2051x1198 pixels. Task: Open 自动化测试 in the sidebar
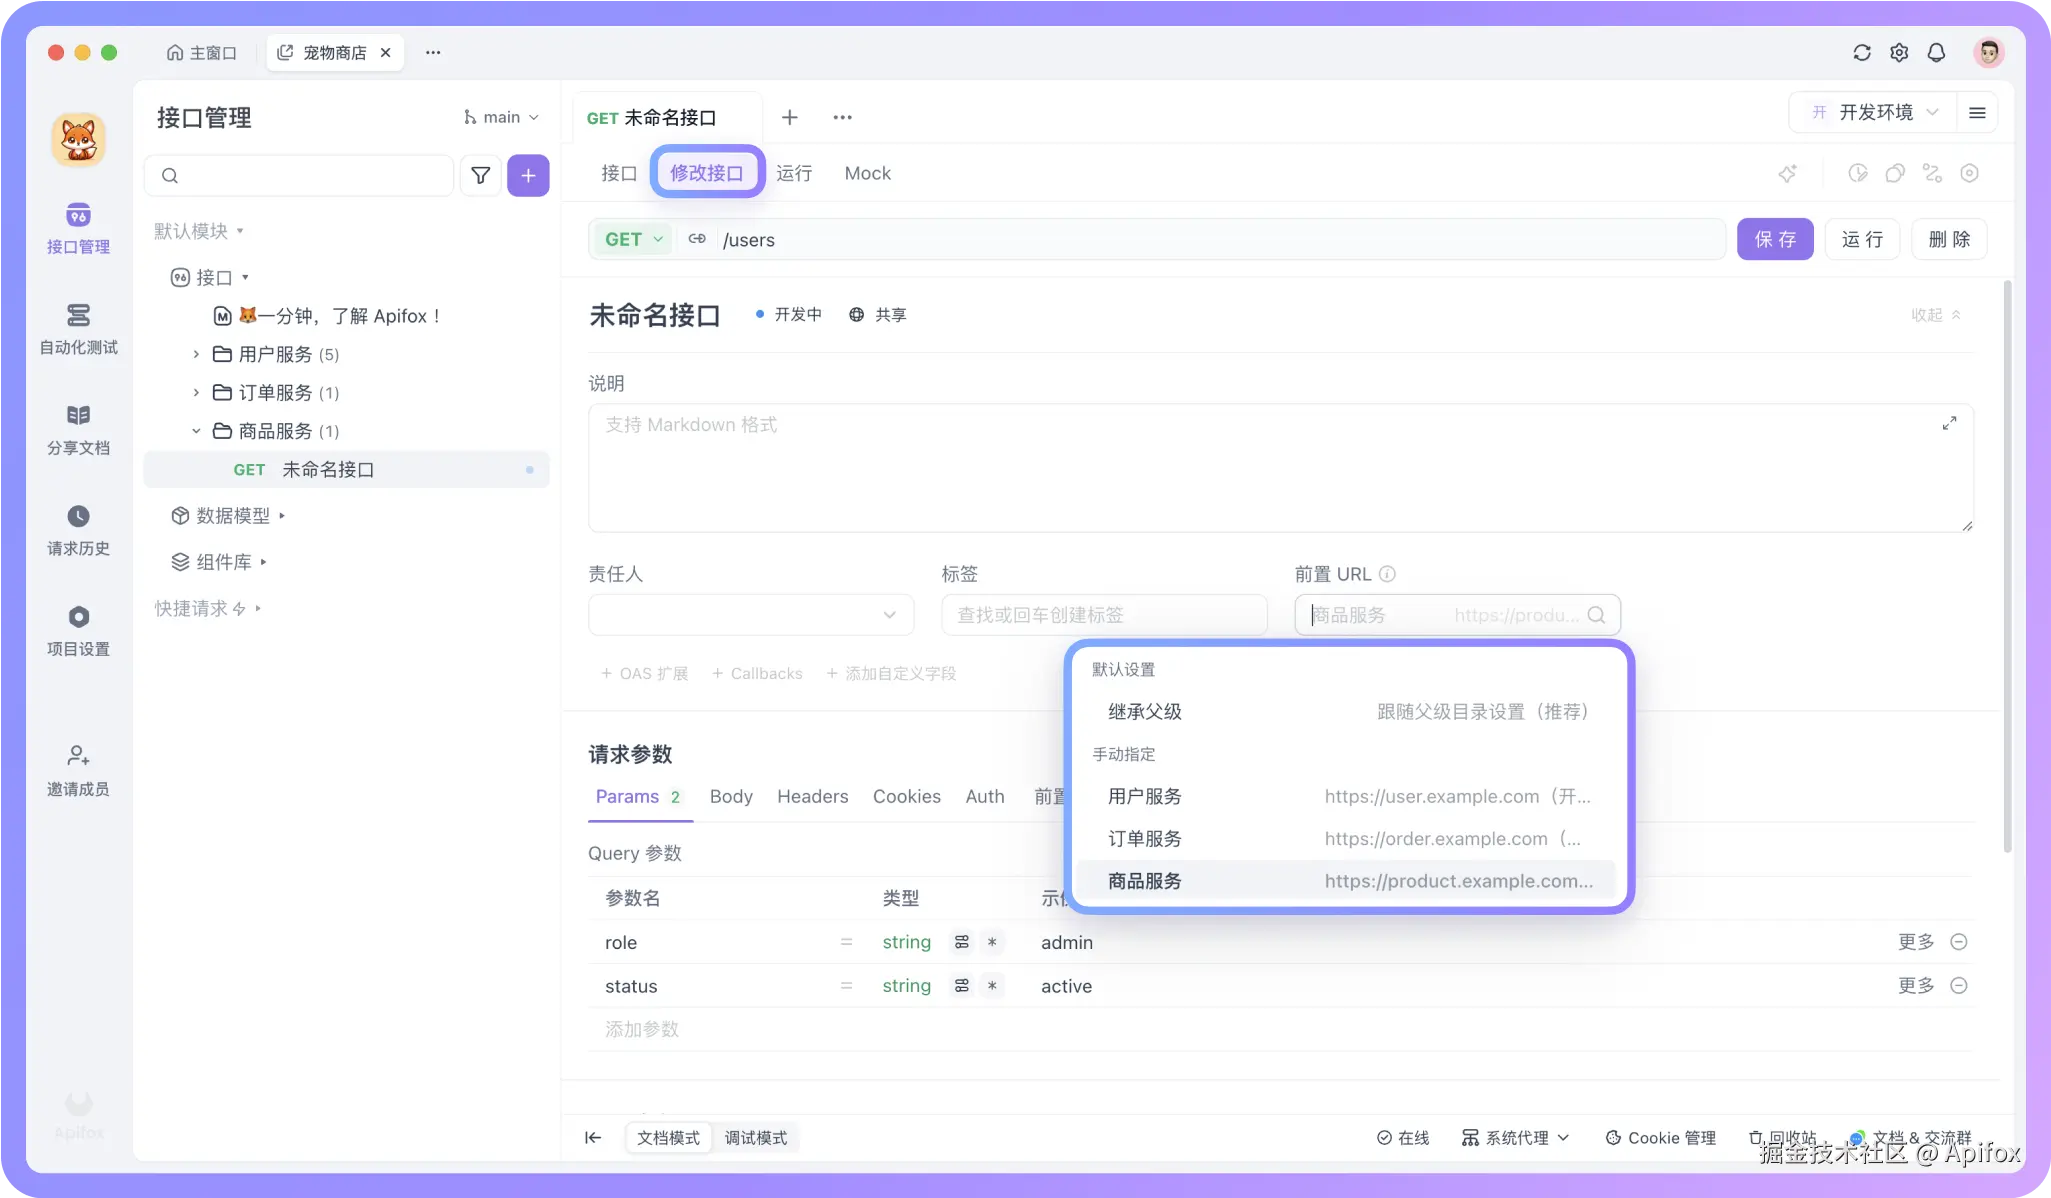tap(78, 328)
